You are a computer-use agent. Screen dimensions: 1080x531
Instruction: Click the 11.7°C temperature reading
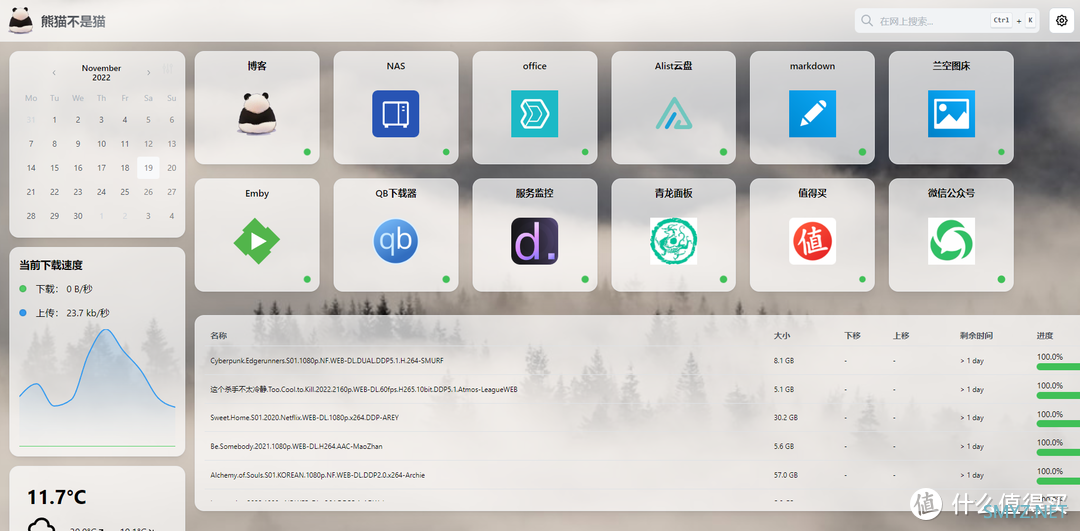[56, 497]
